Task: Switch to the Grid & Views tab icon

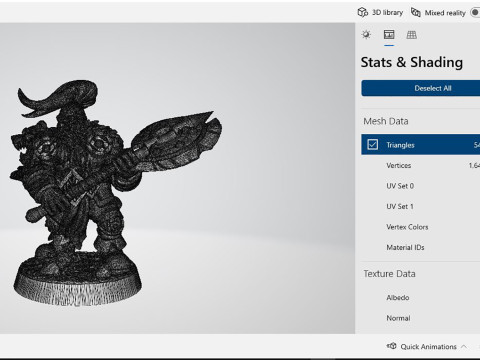Action: (412, 35)
